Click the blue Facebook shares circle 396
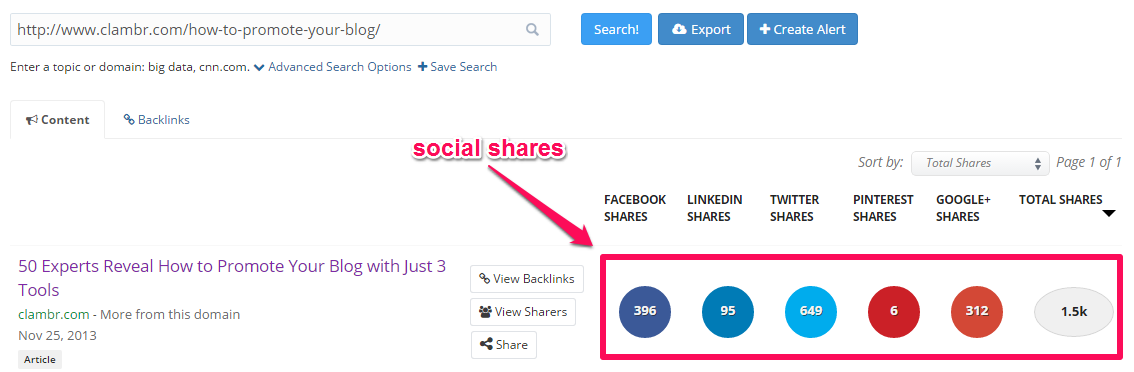 [x=645, y=310]
